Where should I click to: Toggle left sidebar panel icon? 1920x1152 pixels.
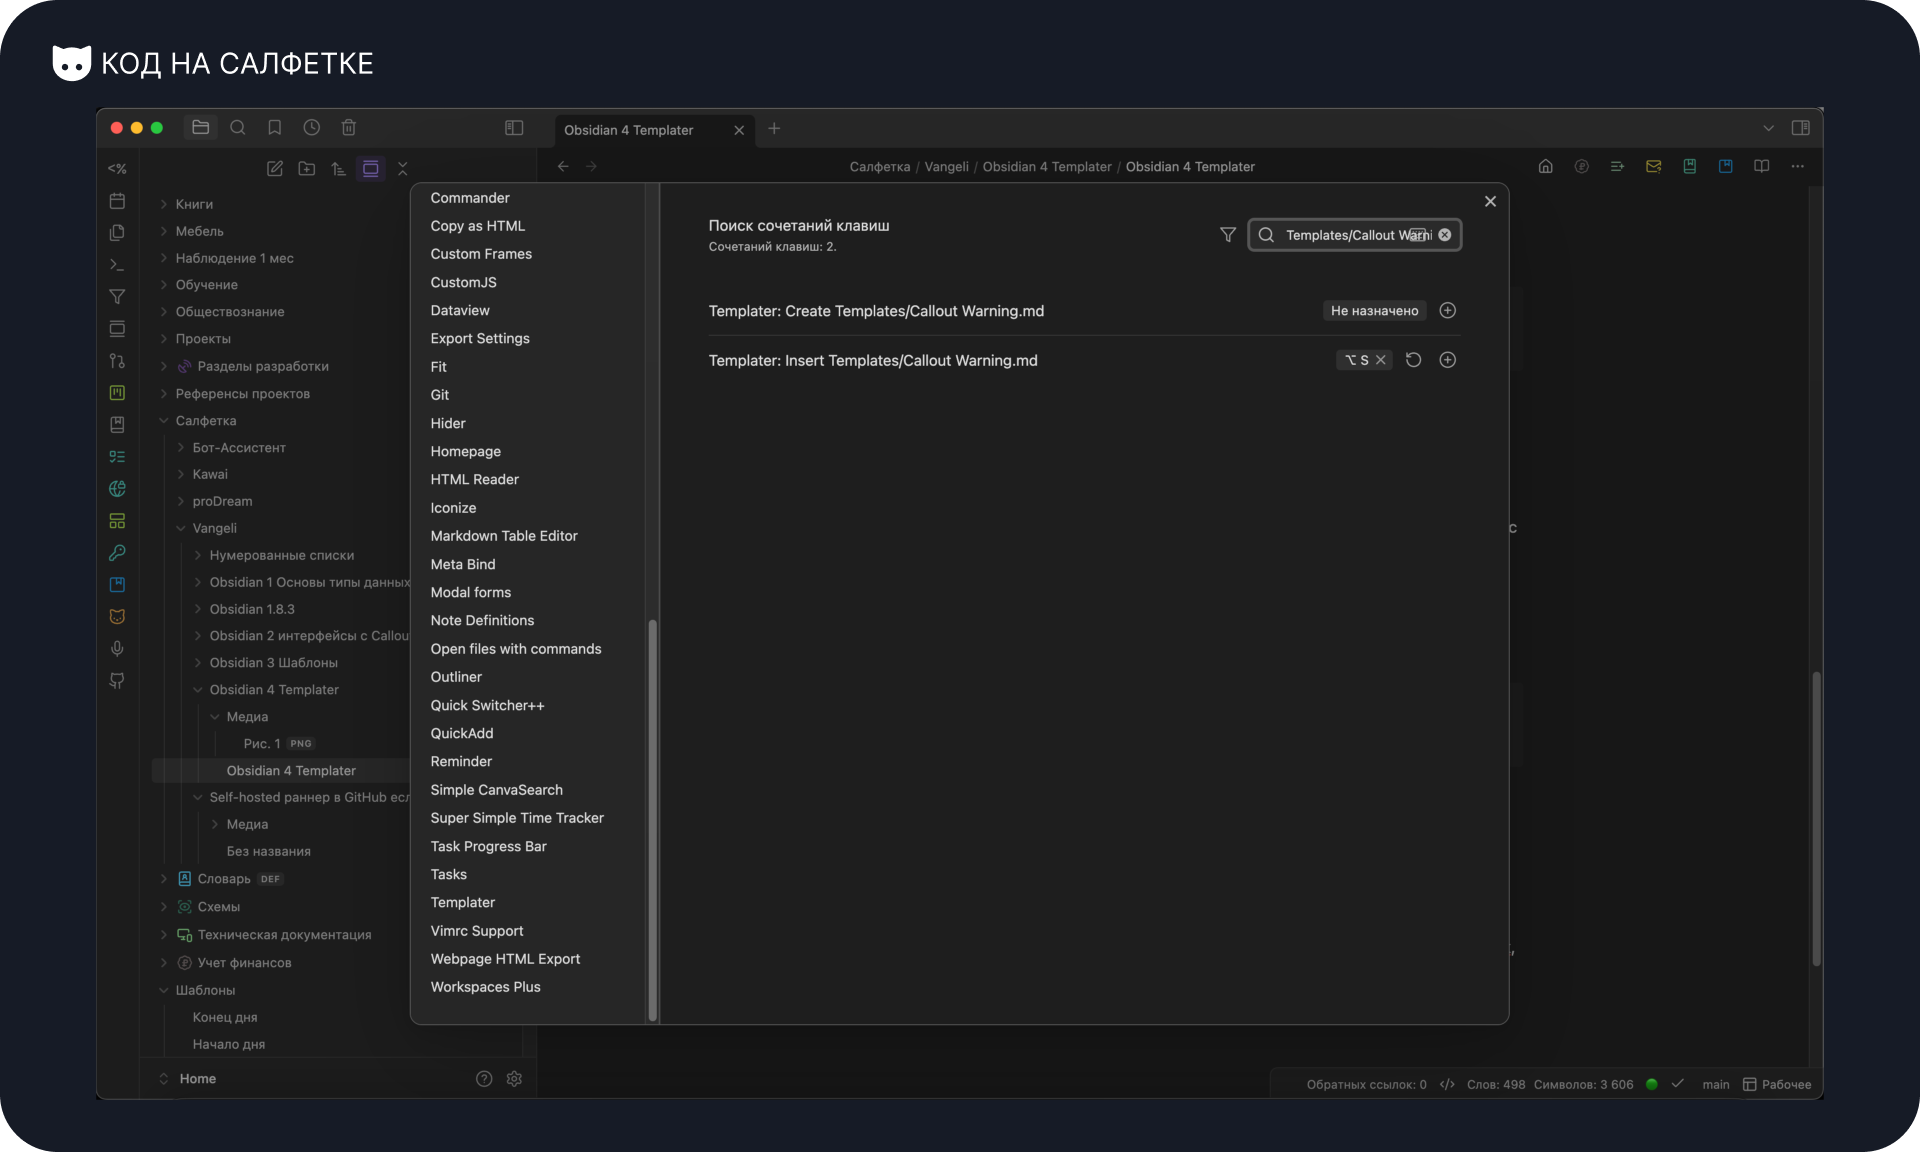514,128
